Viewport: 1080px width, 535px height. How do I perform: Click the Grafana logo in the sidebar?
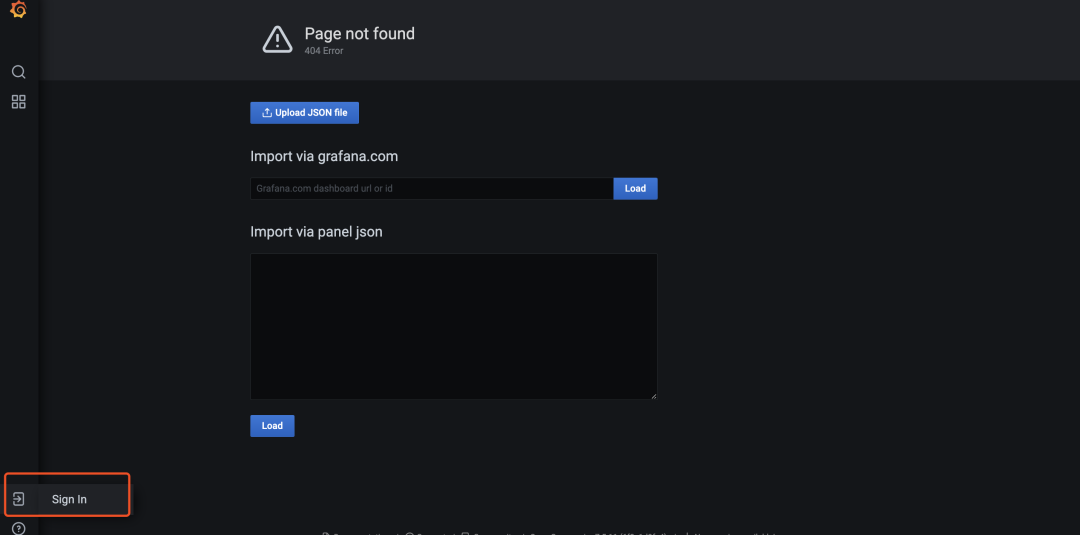coord(19,10)
